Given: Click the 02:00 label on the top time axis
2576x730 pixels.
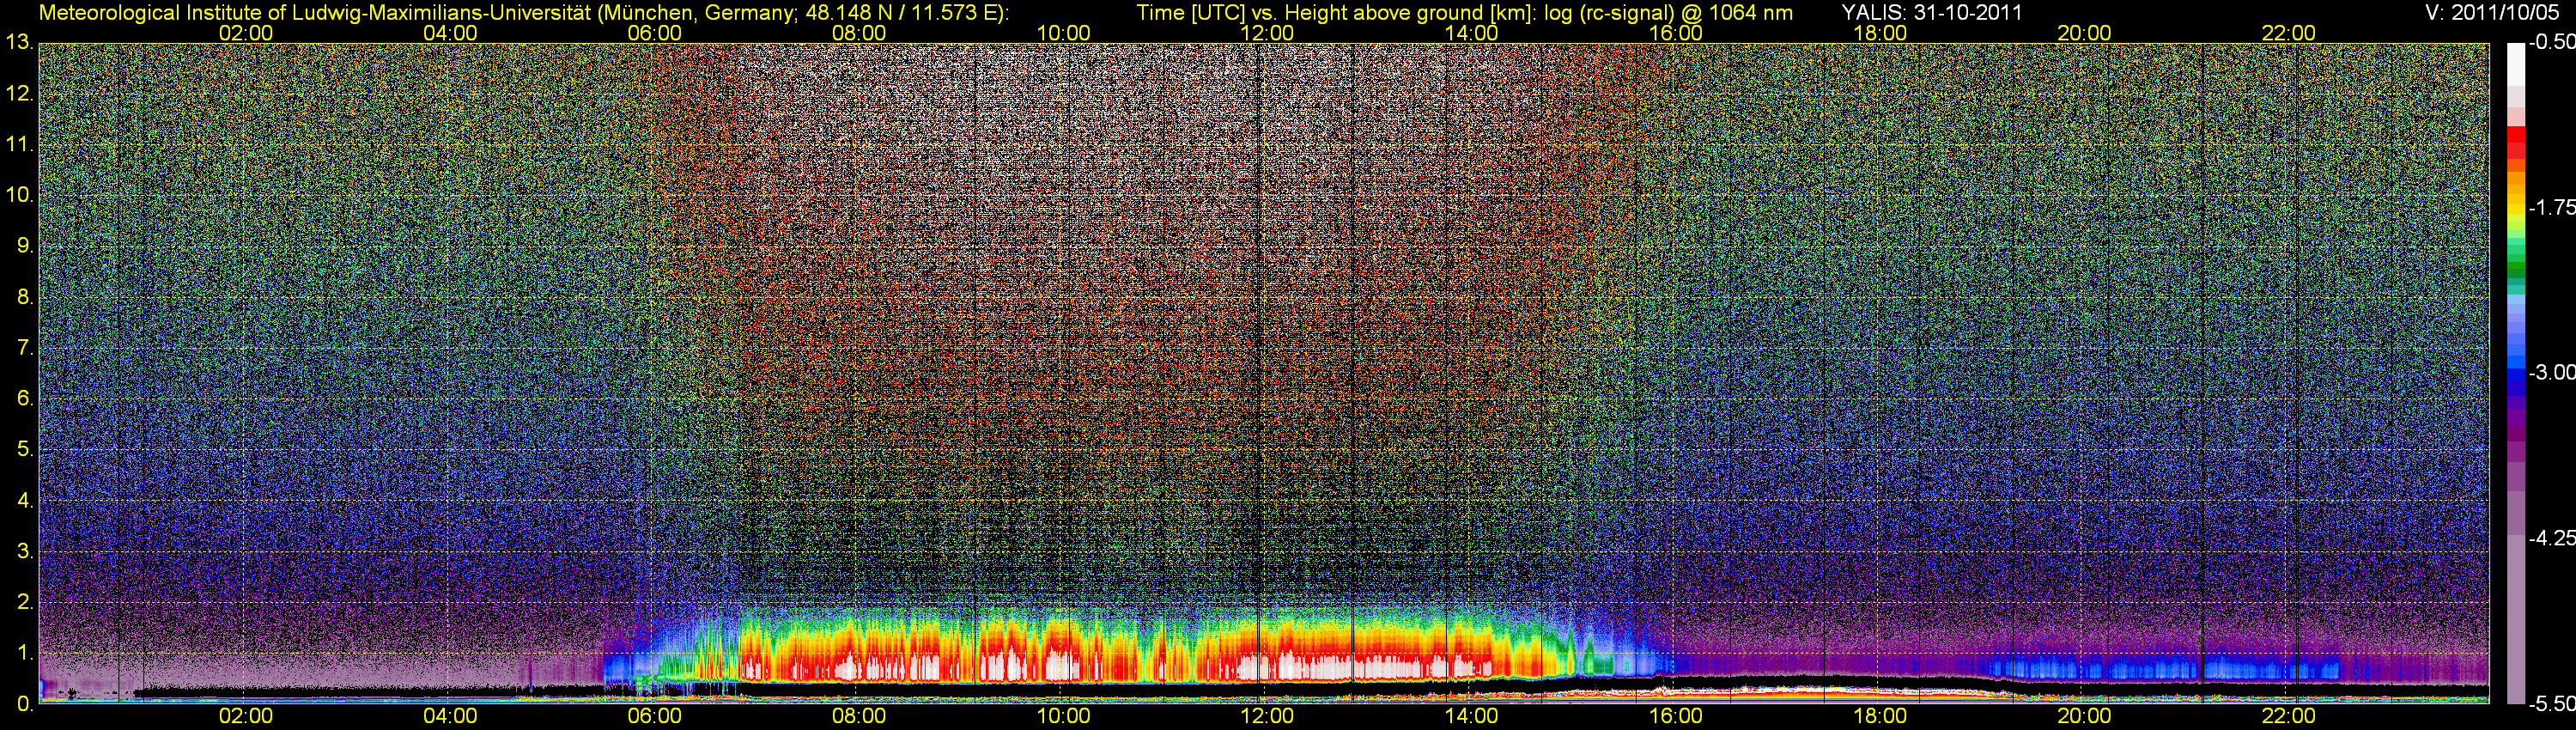Looking at the screenshot, I should [246, 33].
